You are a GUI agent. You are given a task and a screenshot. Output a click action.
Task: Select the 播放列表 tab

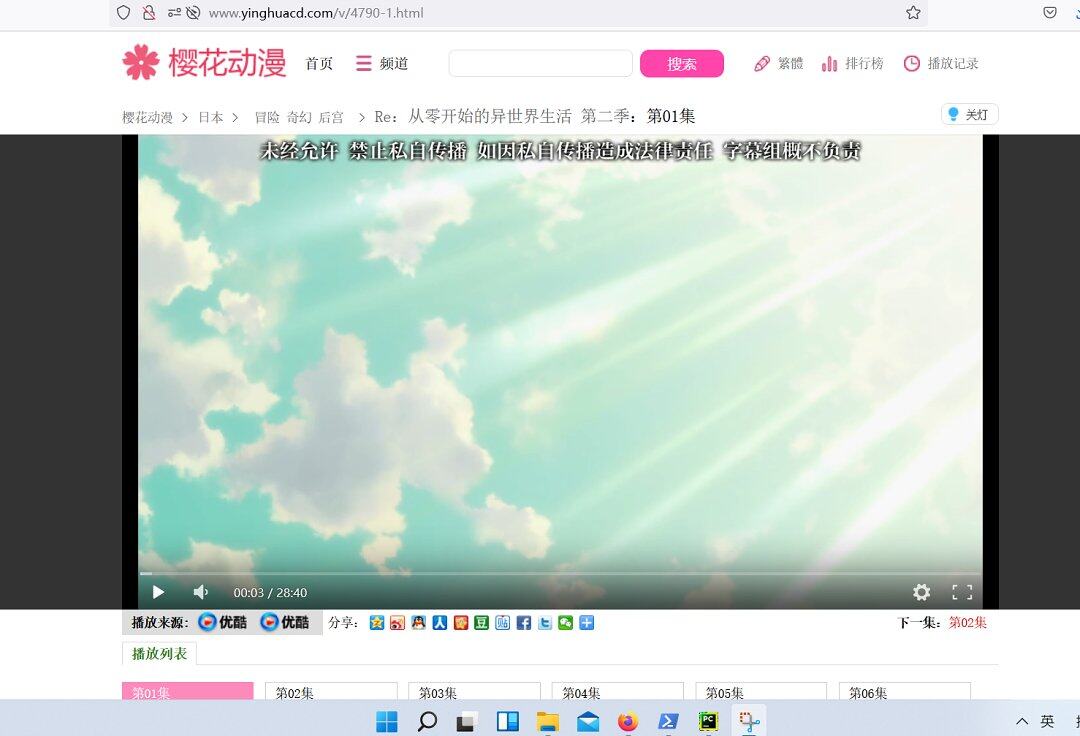160,654
